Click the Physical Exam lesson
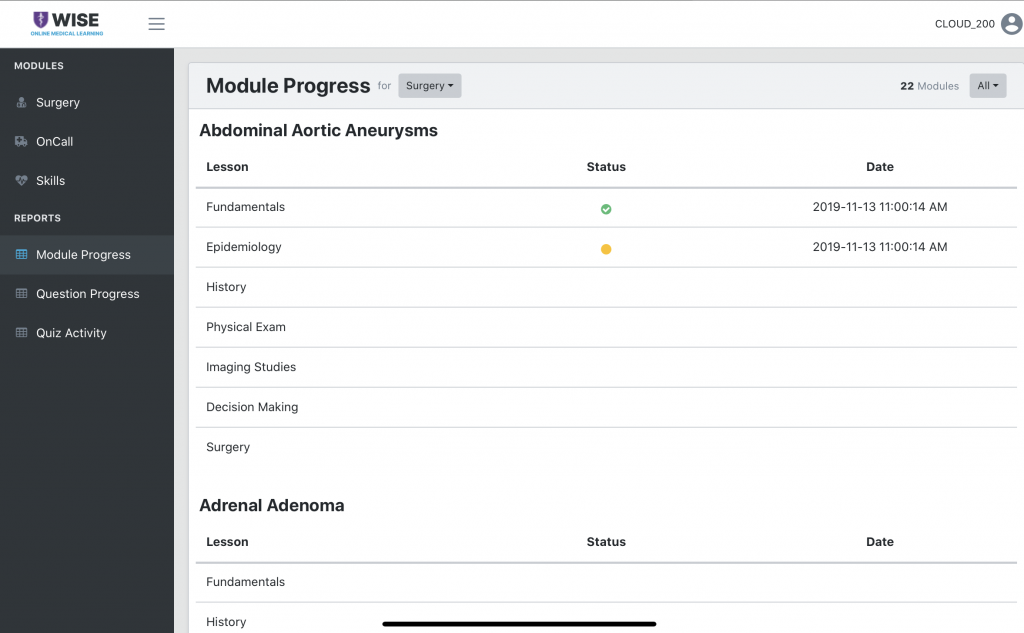Image resolution: width=1024 pixels, height=633 pixels. [x=246, y=327]
